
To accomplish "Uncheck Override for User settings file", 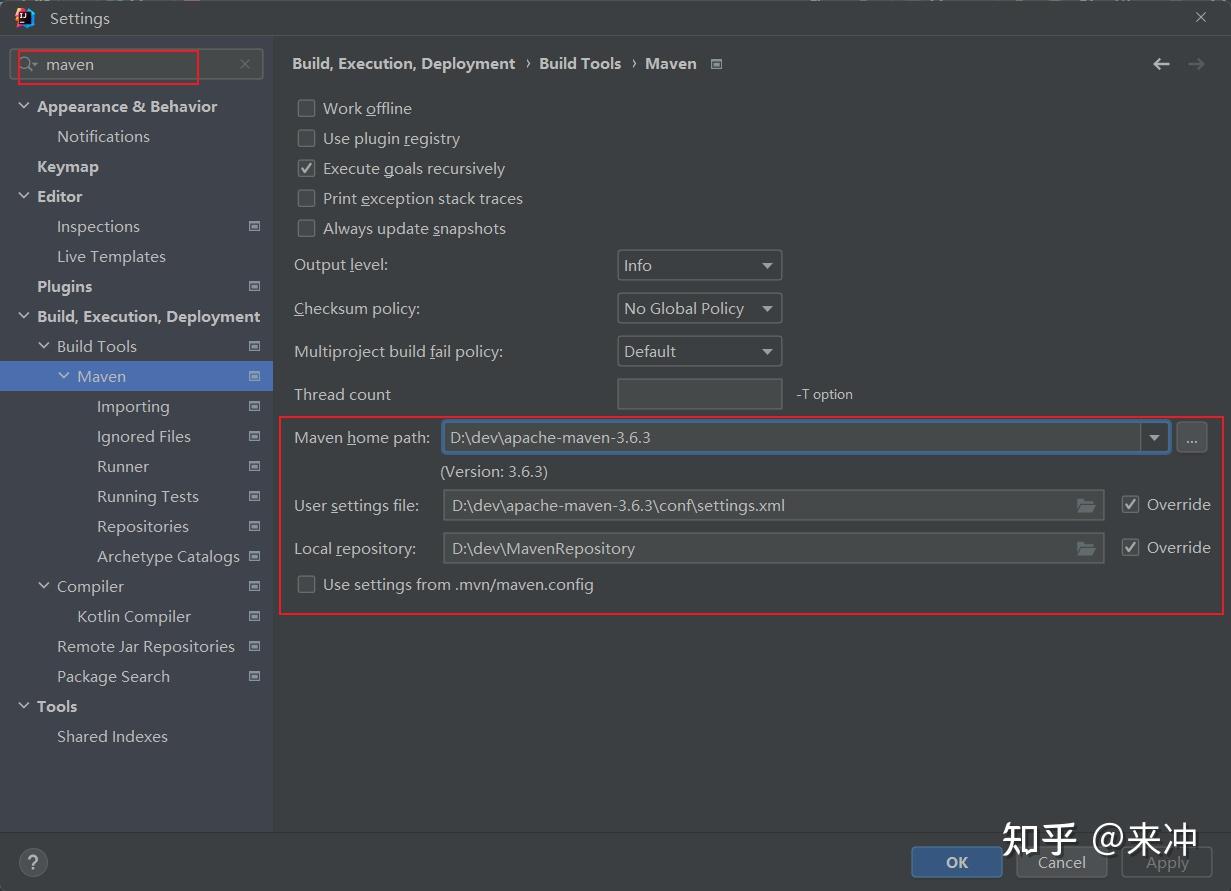I will (x=1130, y=504).
